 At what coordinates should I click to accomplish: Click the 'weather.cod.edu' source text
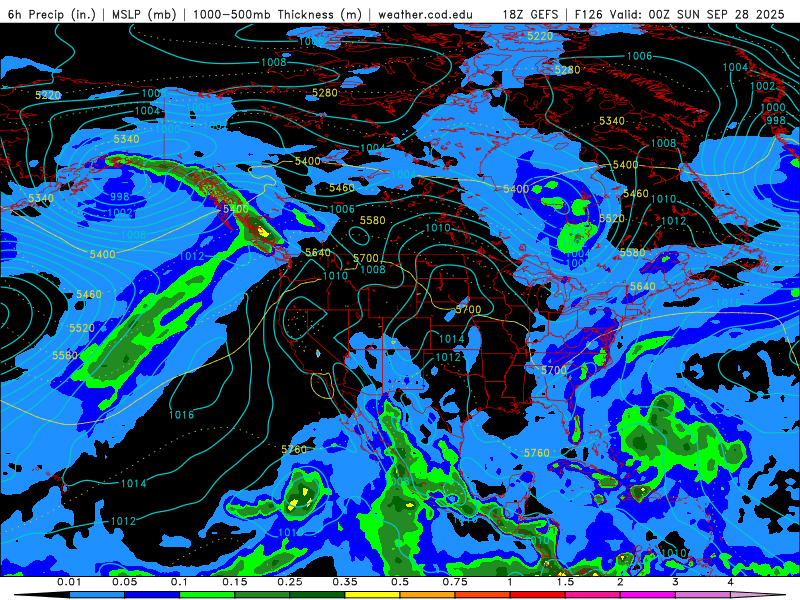pos(425,14)
